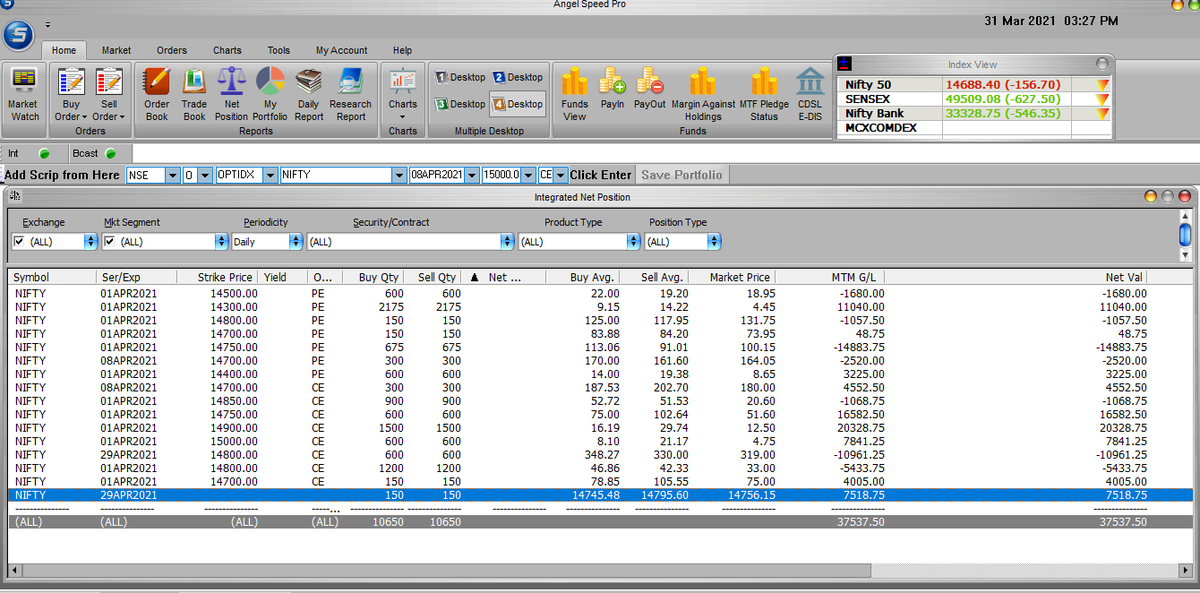Open the NSE exchange dropdown

(x=172, y=175)
